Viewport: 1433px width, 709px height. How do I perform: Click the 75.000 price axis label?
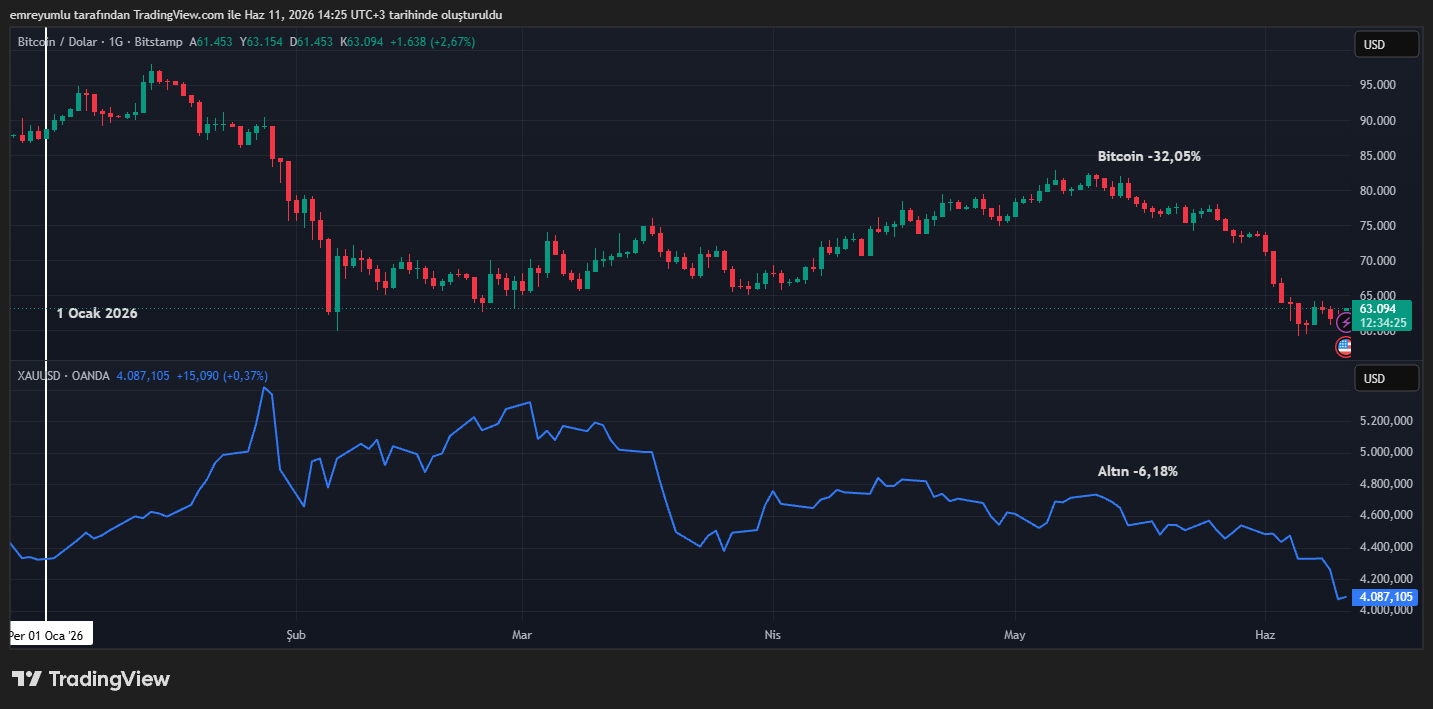pos(1377,226)
